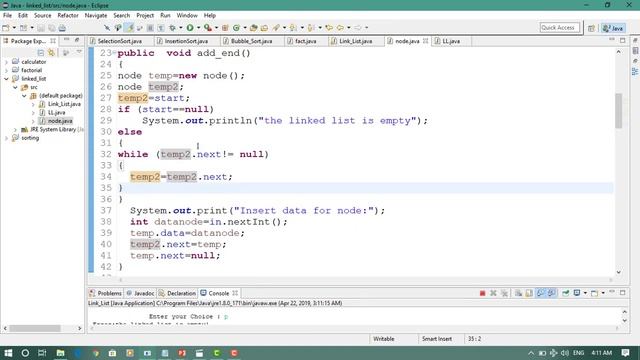Open File Explorer from the taskbar

60,353
